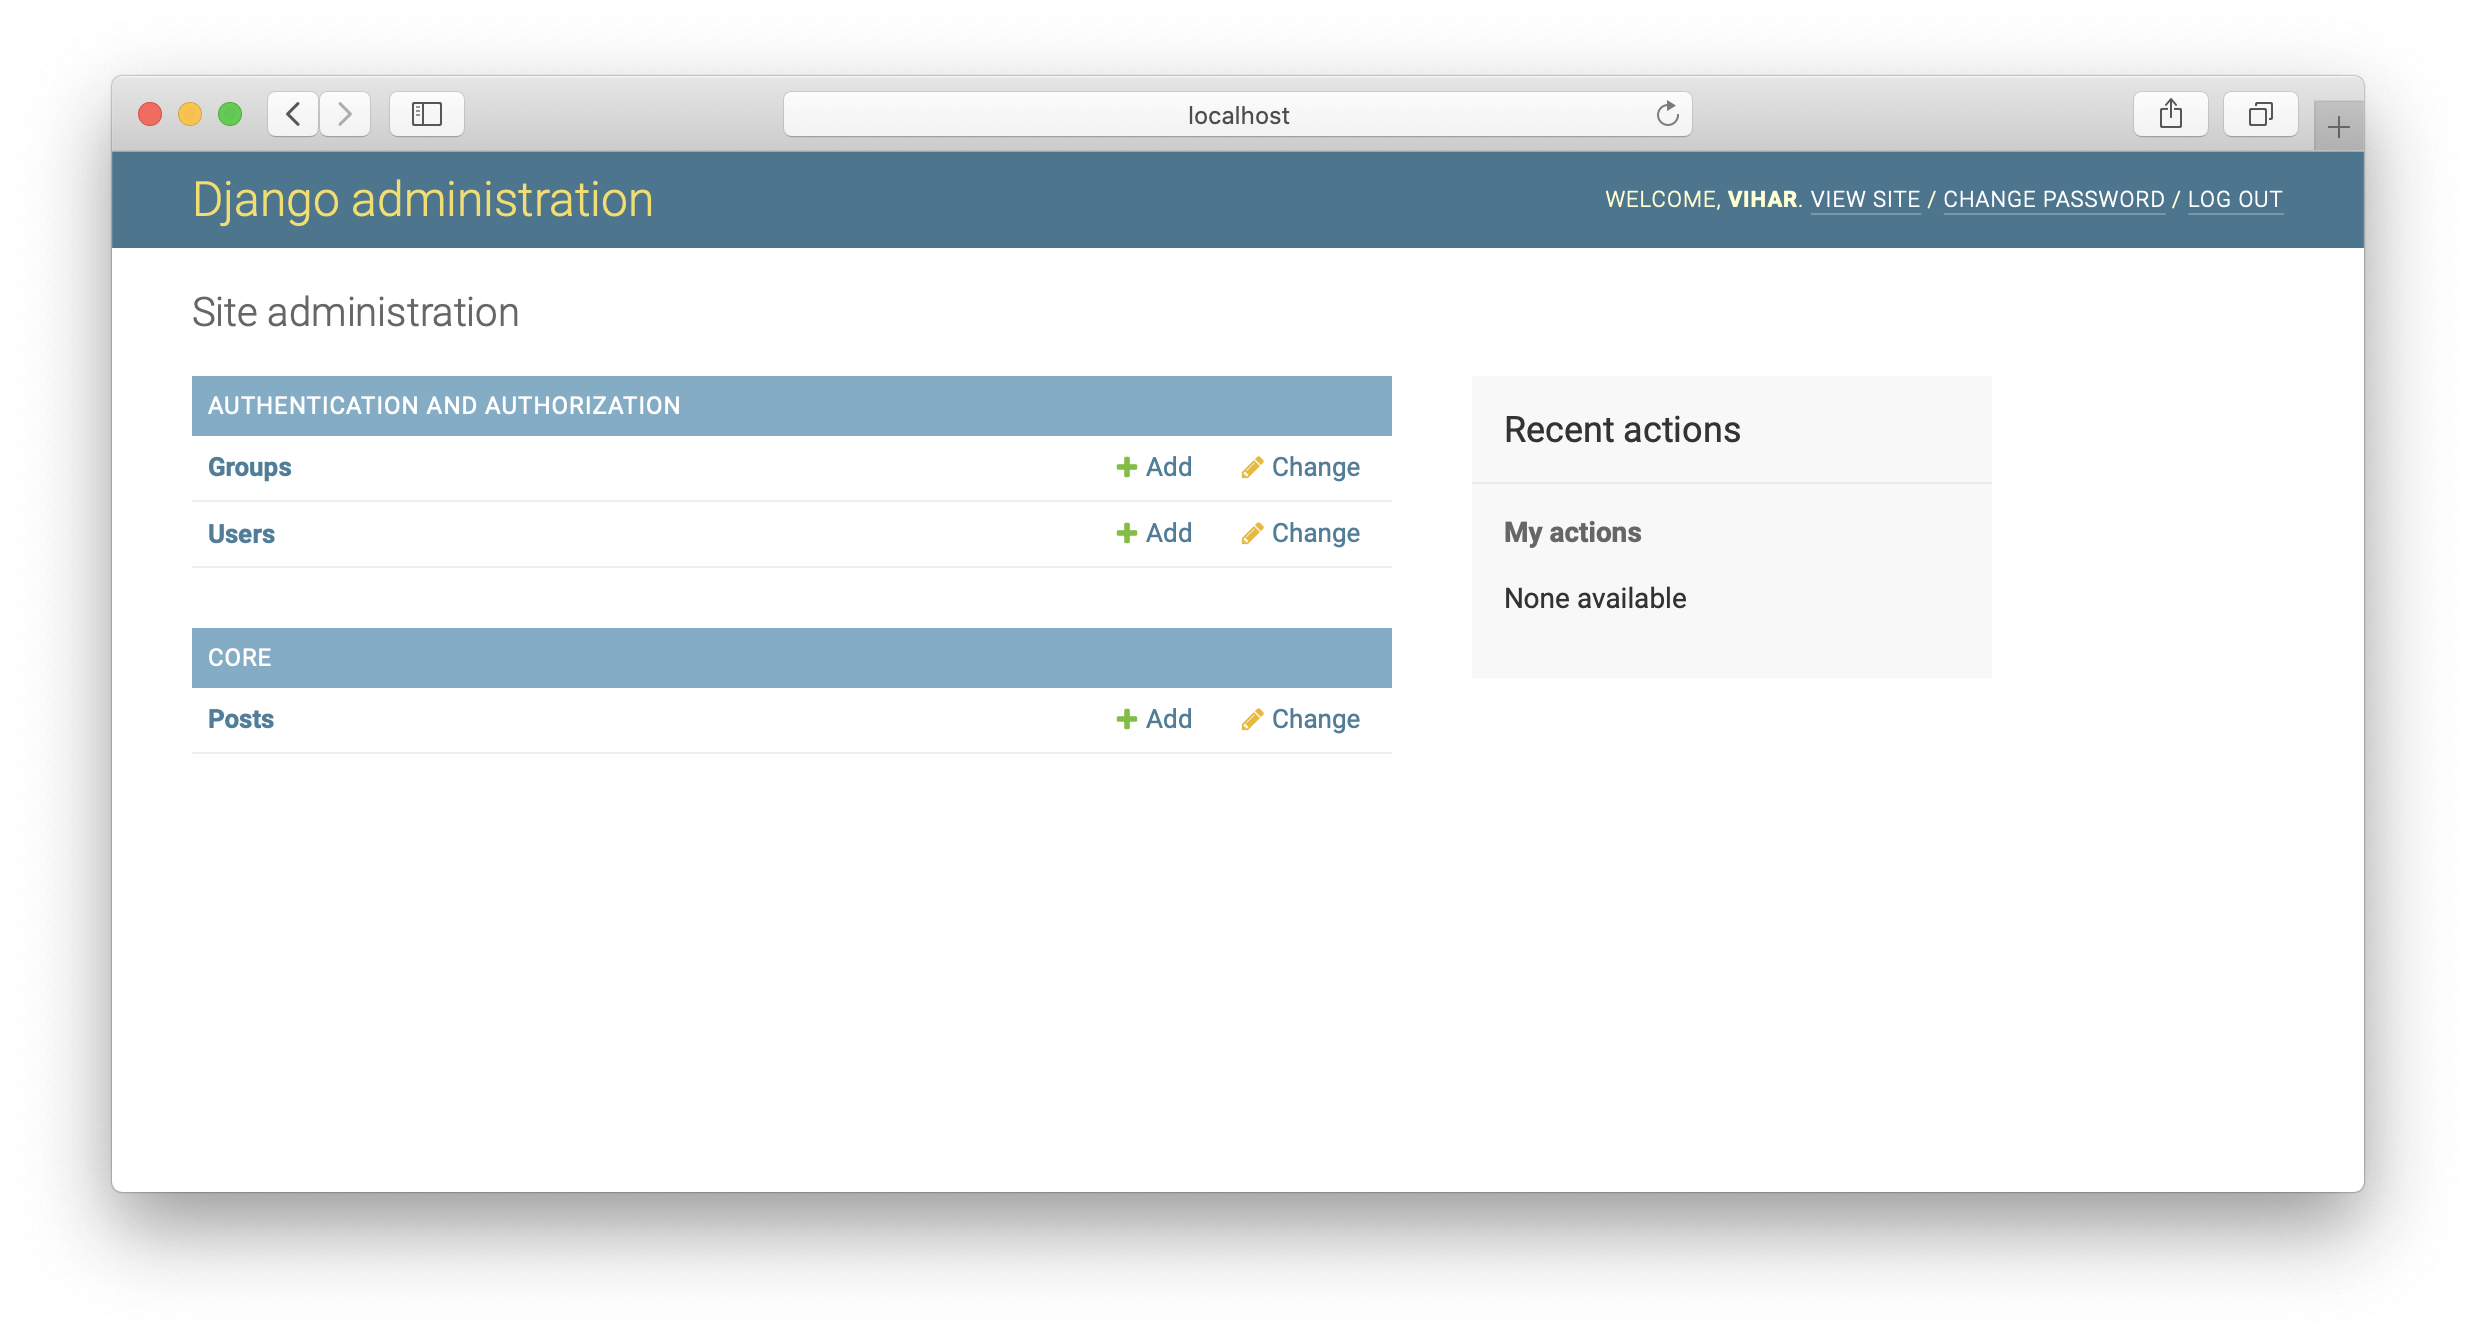
Task: Click Change link for Groups
Action: pos(1301,467)
